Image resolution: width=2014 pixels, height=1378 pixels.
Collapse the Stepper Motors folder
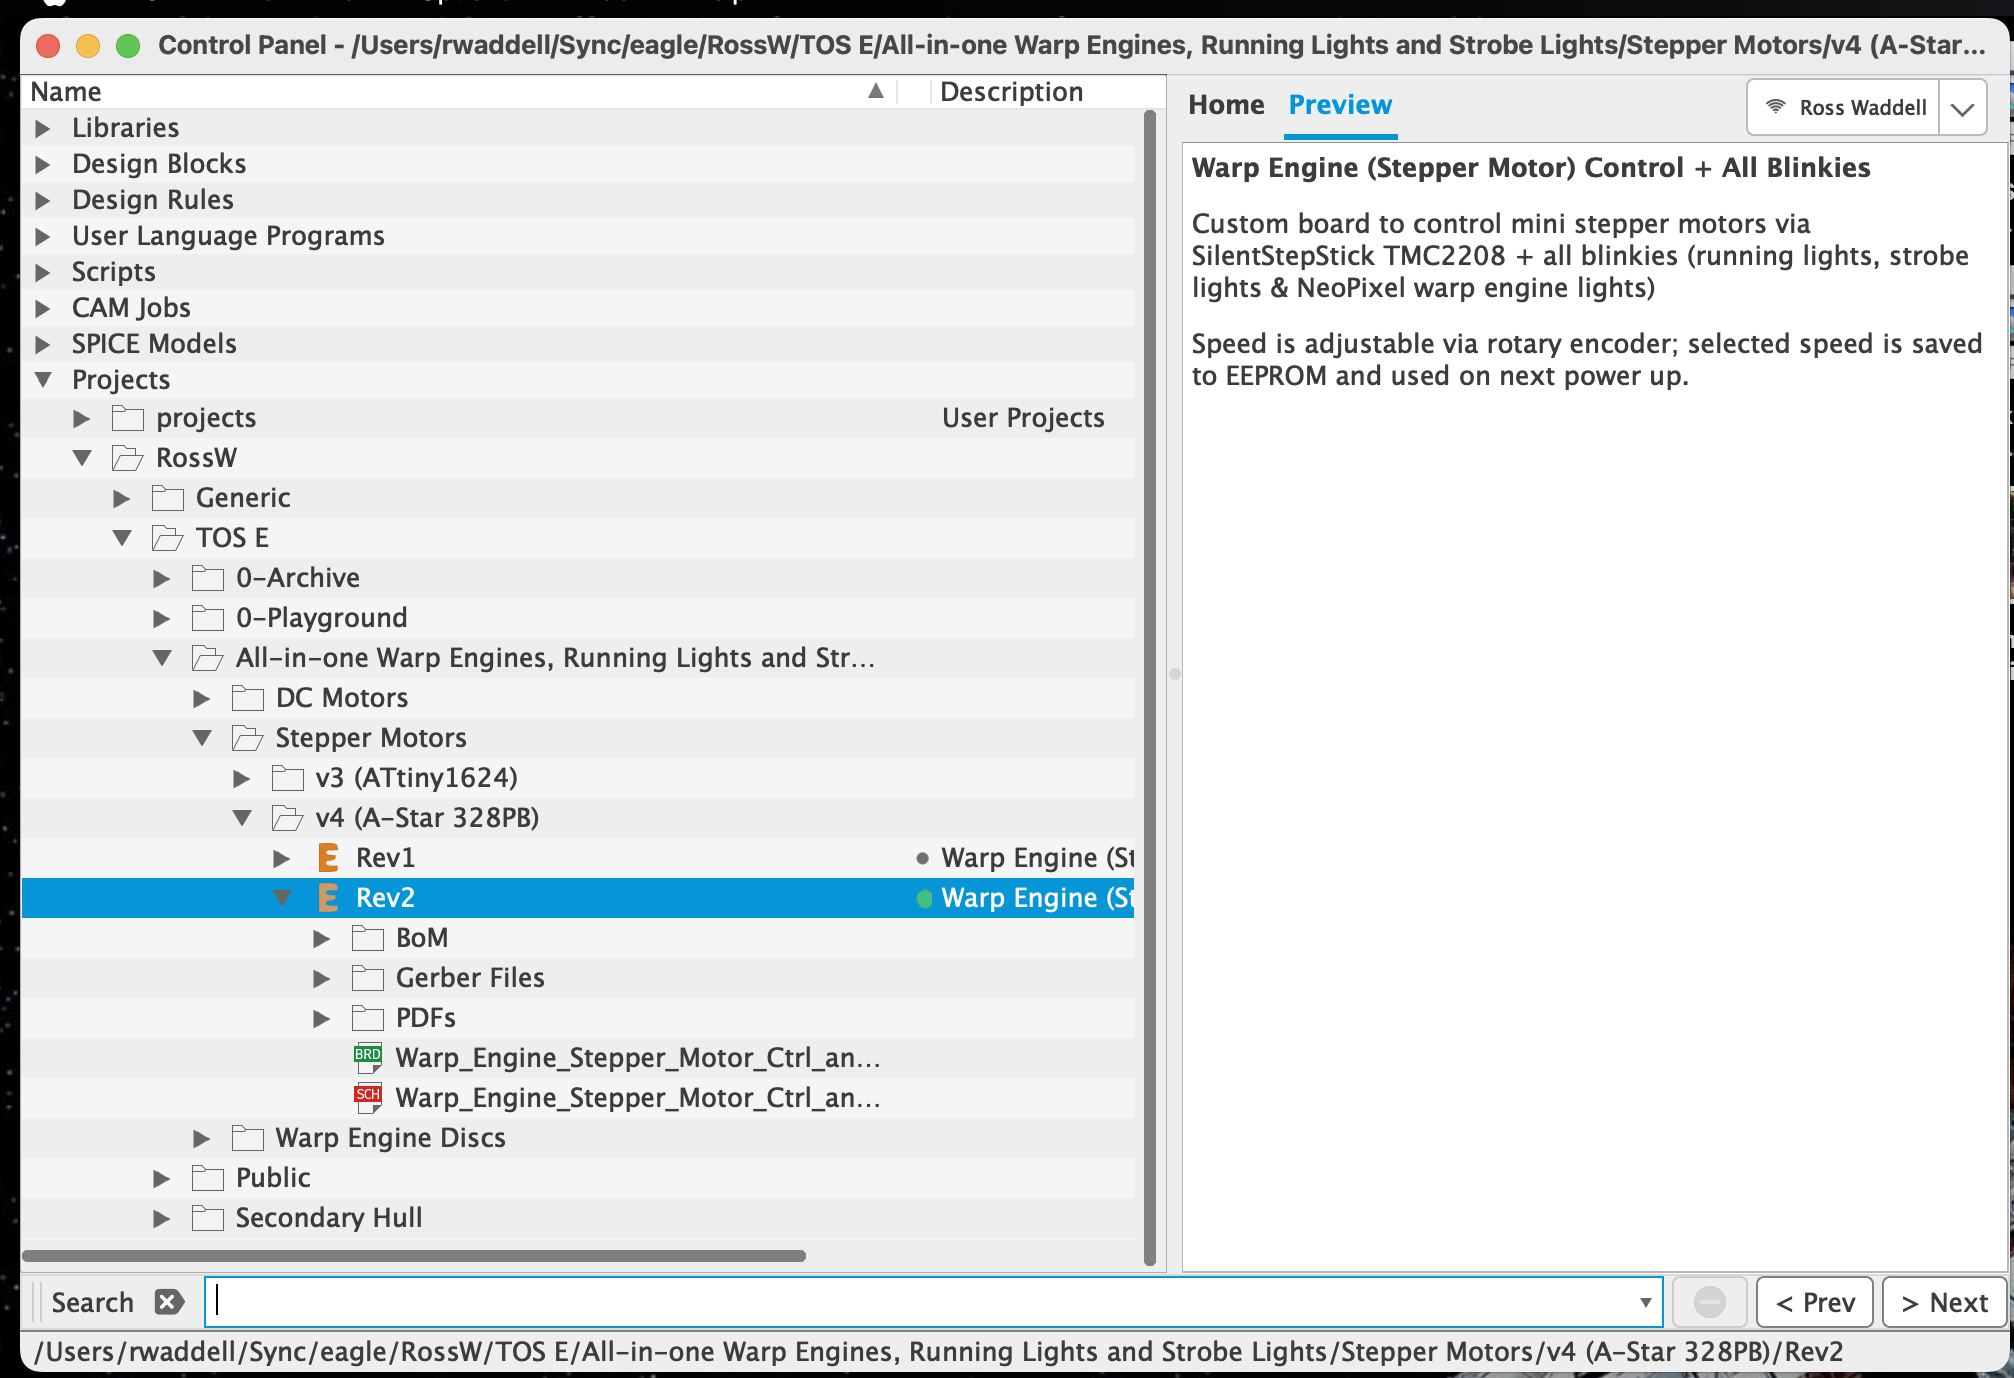[x=202, y=738]
